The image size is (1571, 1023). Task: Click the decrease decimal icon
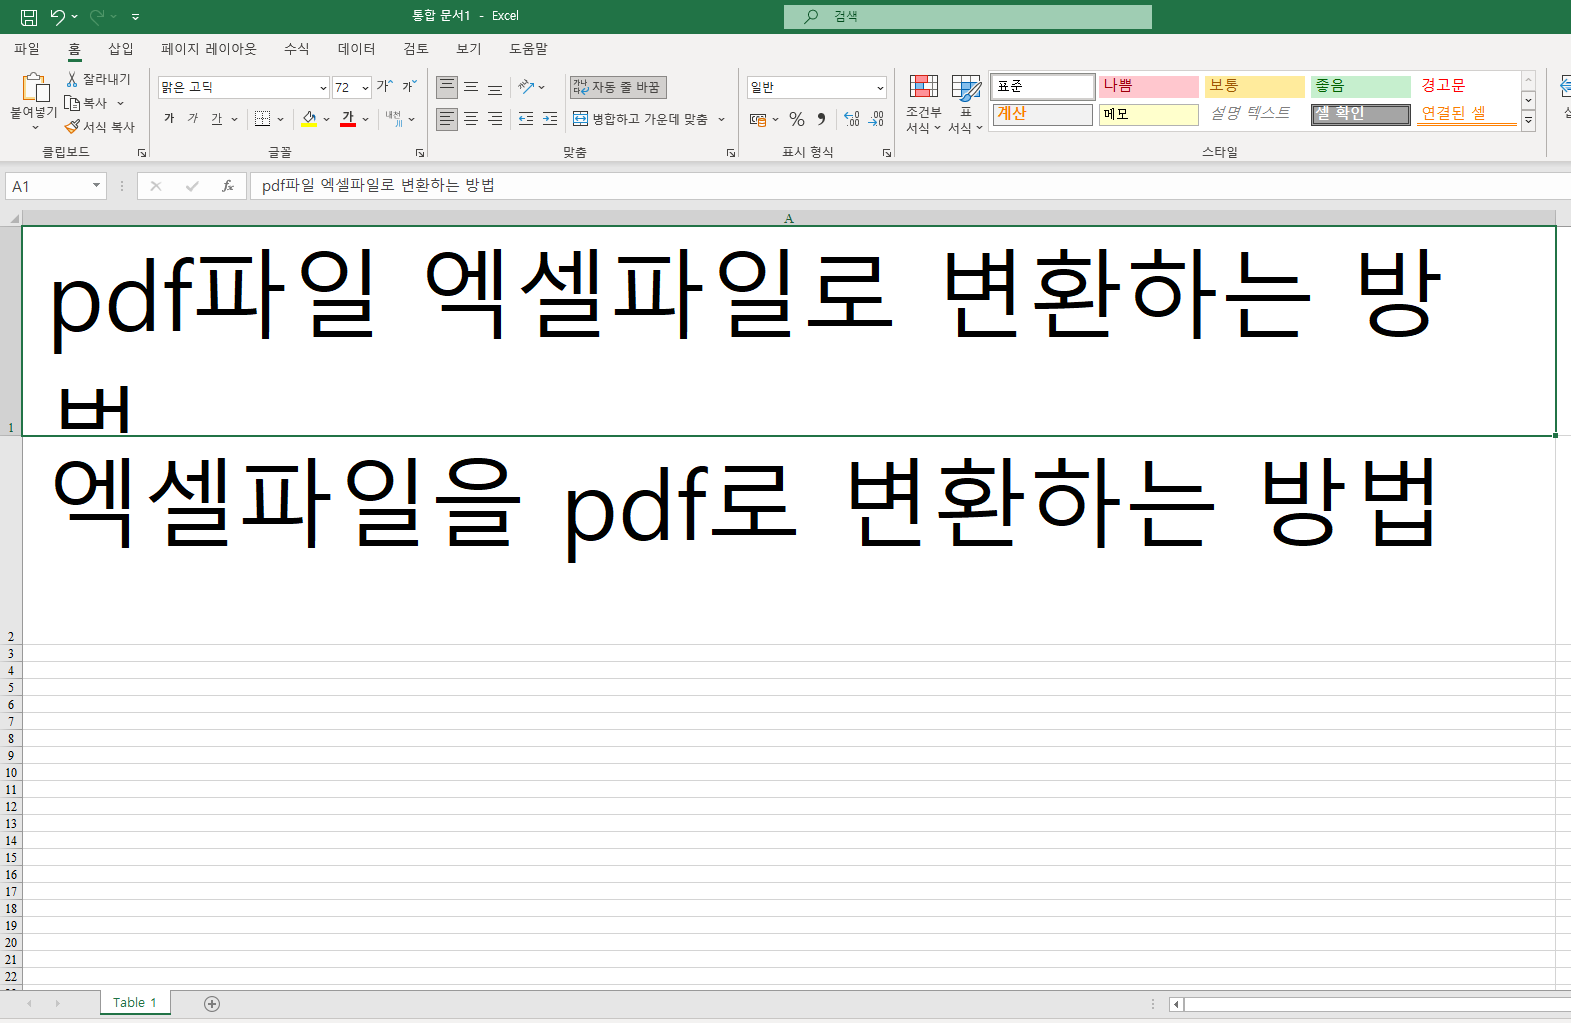[x=876, y=119]
